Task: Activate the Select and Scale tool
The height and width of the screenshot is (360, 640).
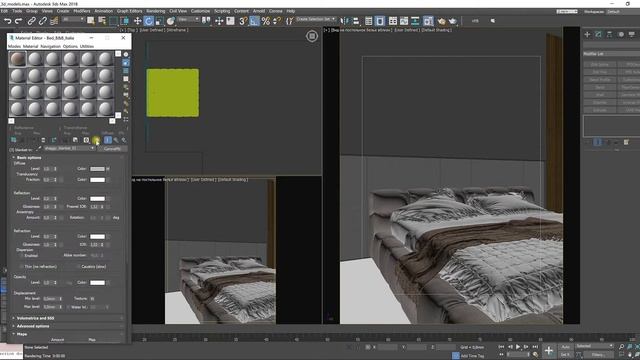Action: (x=160, y=21)
